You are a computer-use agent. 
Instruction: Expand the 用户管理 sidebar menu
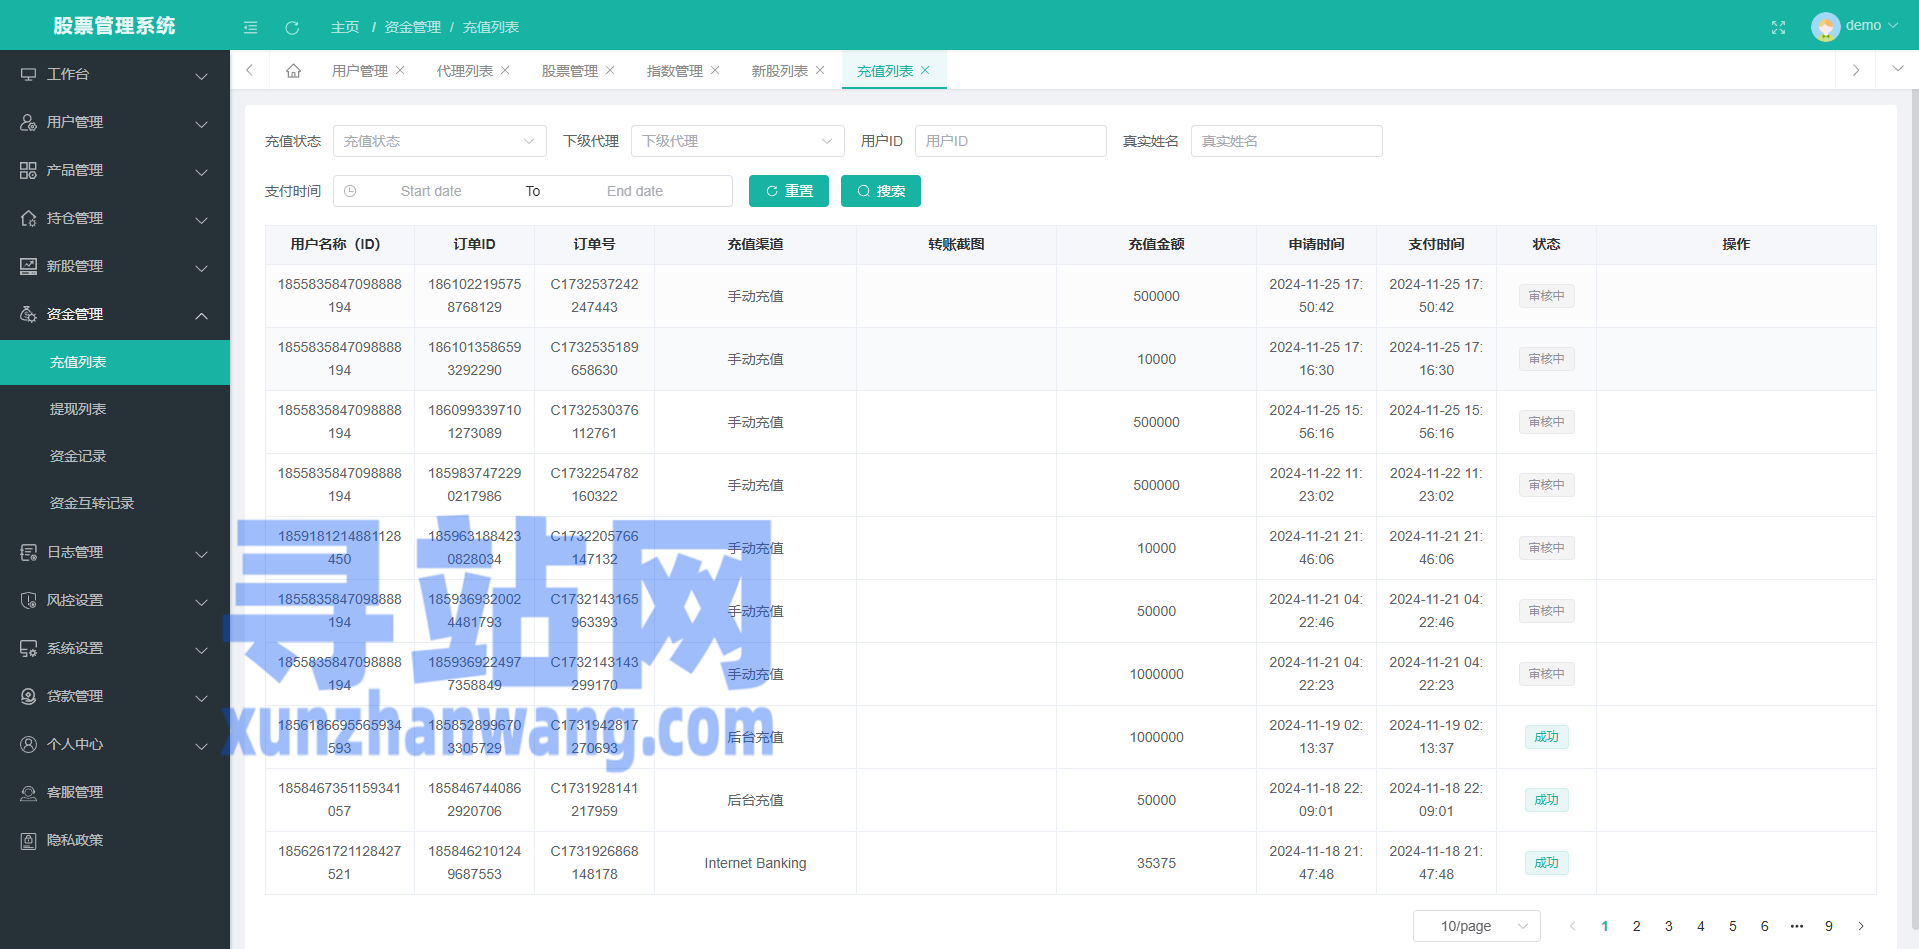(x=114, y=122)
